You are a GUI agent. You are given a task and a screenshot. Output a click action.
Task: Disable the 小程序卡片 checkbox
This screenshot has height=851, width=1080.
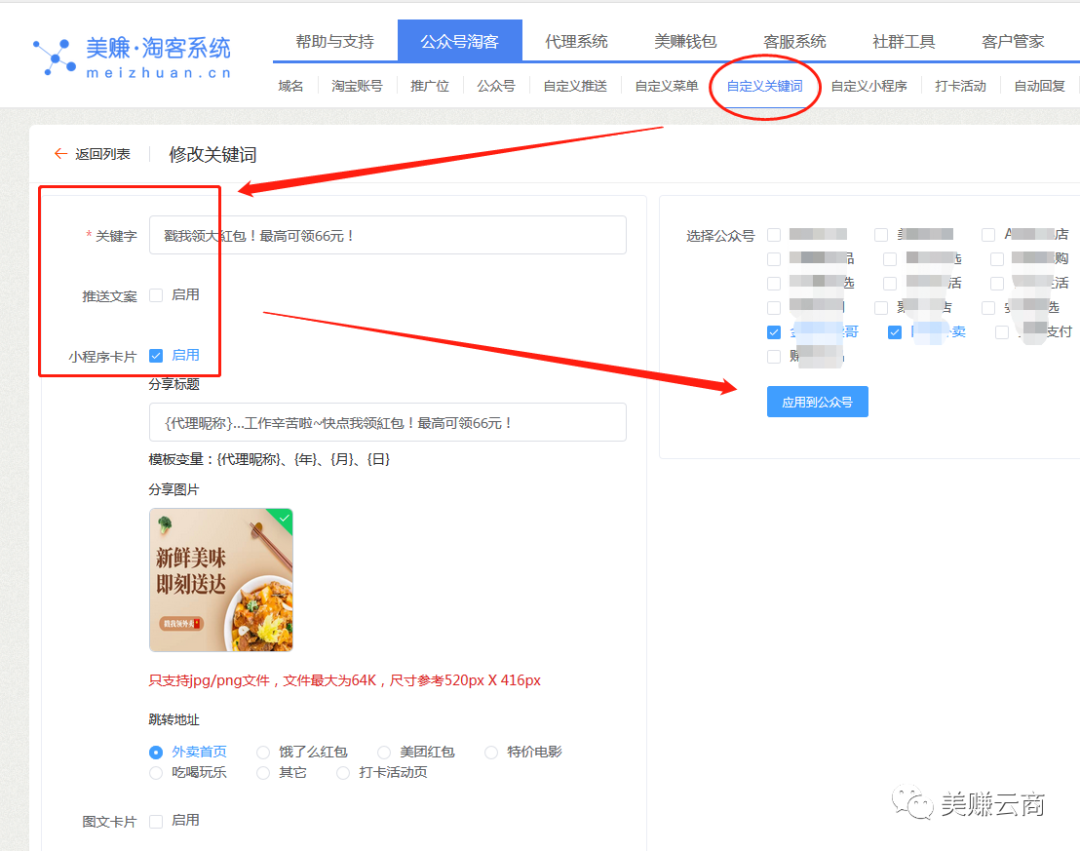tap(156, 355)
